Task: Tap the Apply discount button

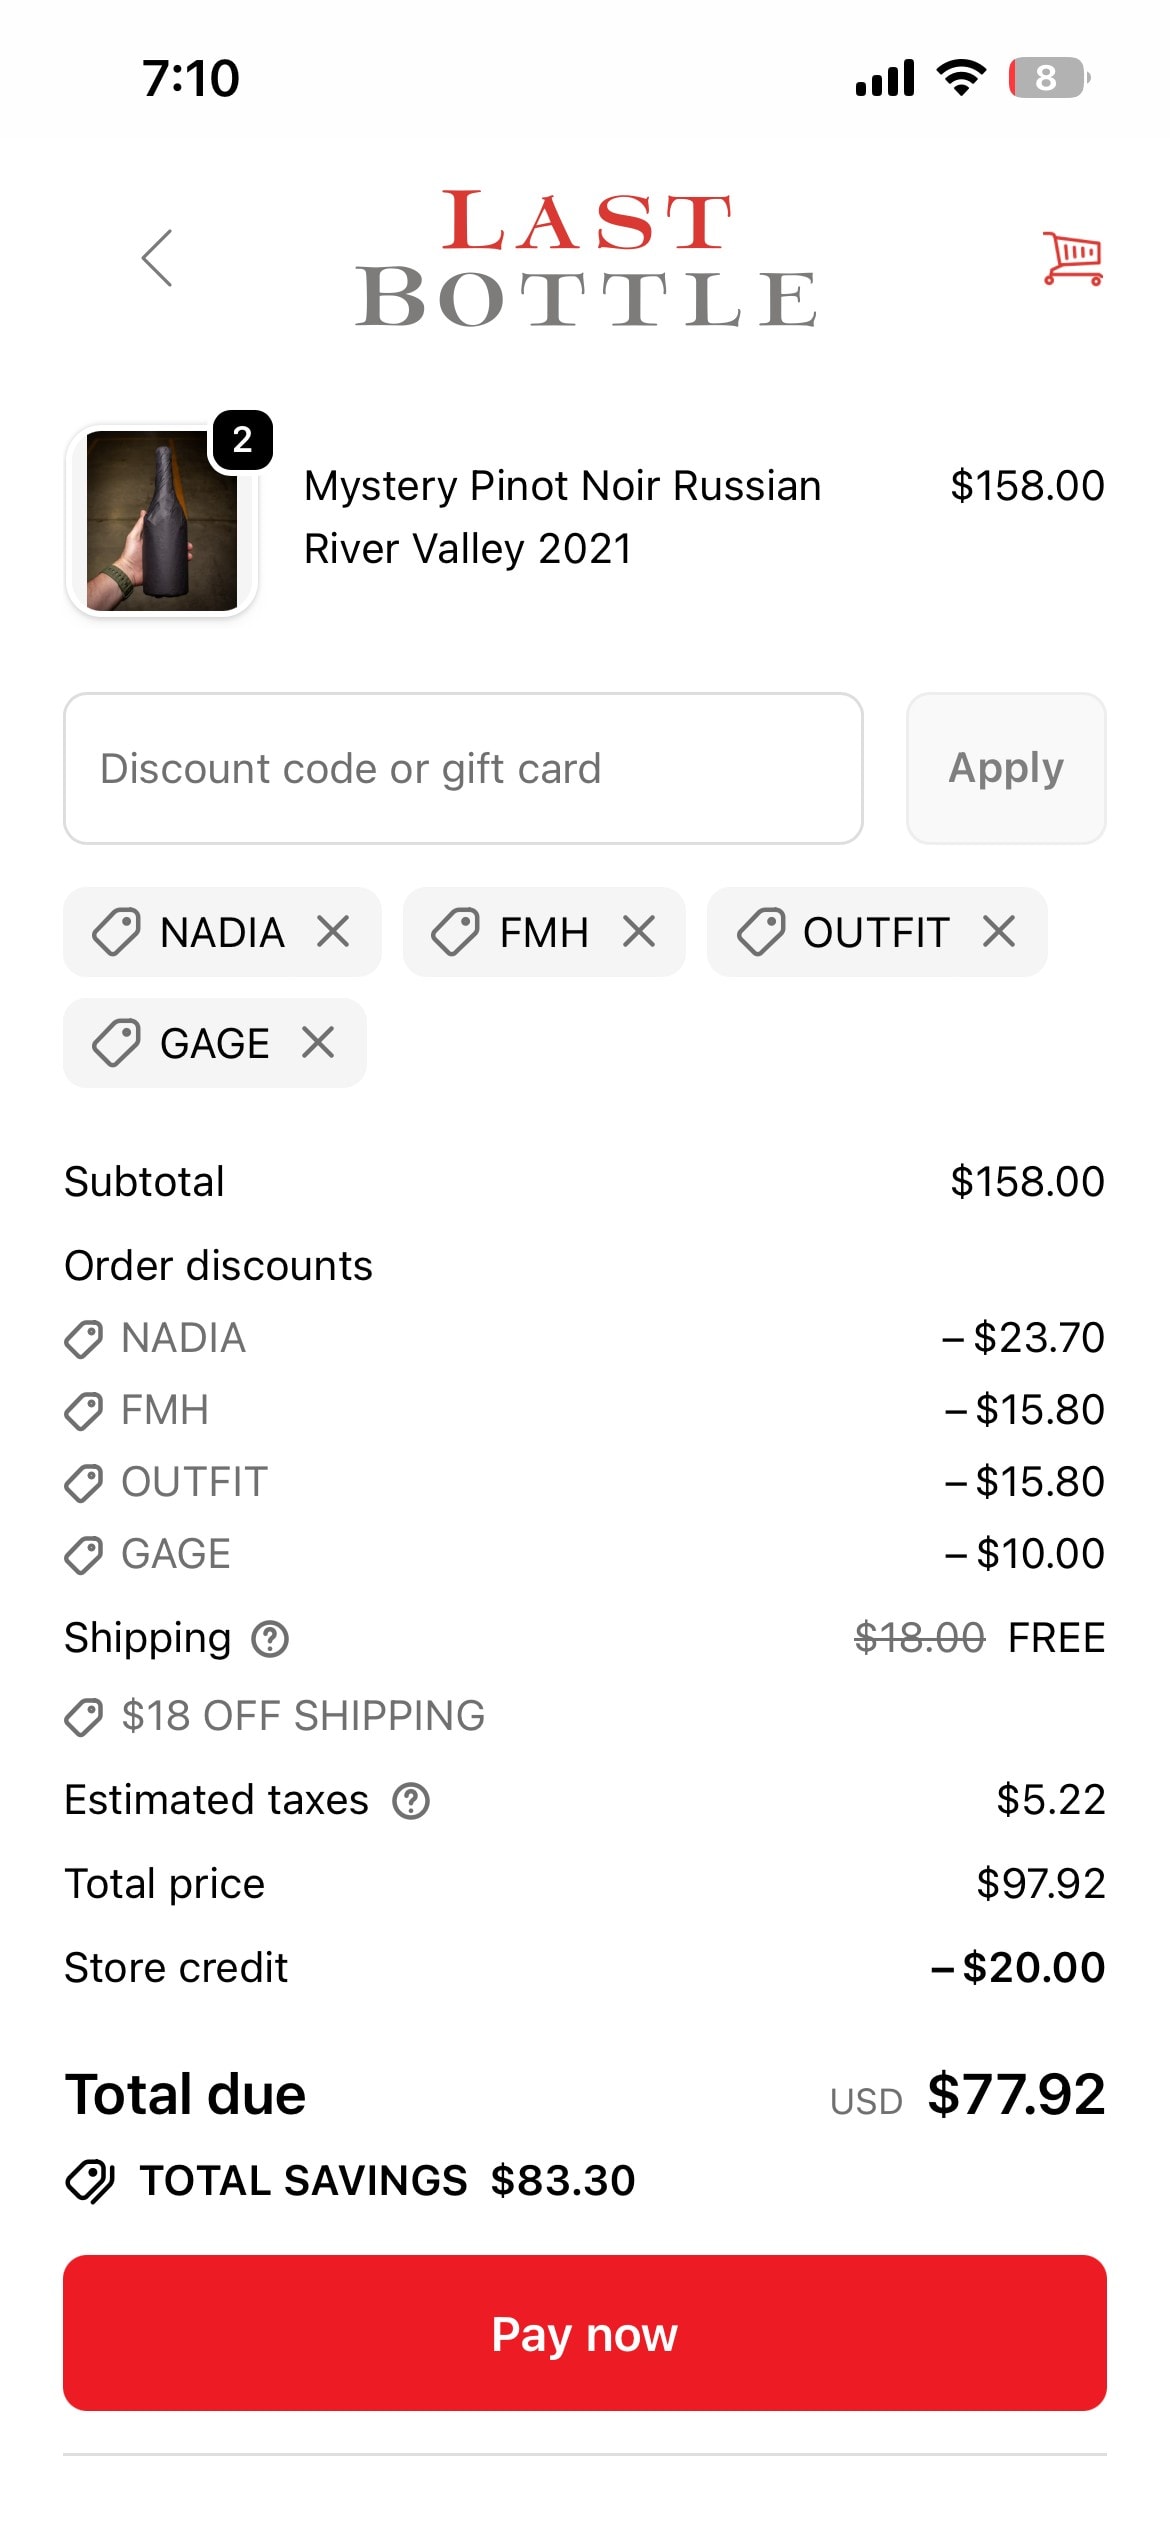Action: [x=1006, y=769]
